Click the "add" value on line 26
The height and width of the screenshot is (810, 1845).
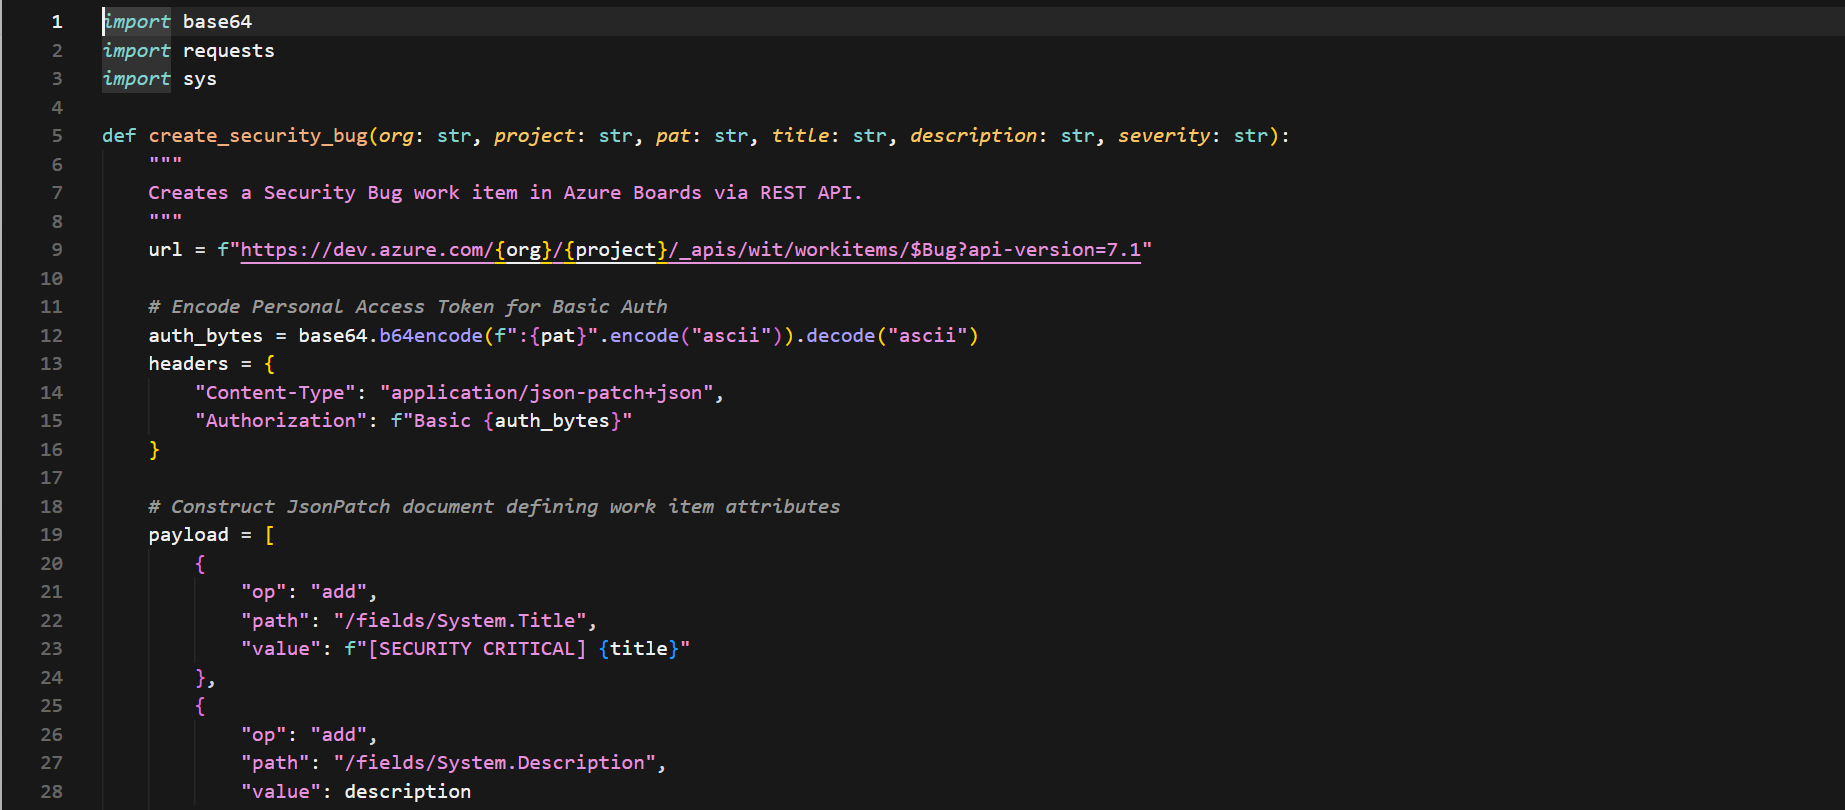339,735
